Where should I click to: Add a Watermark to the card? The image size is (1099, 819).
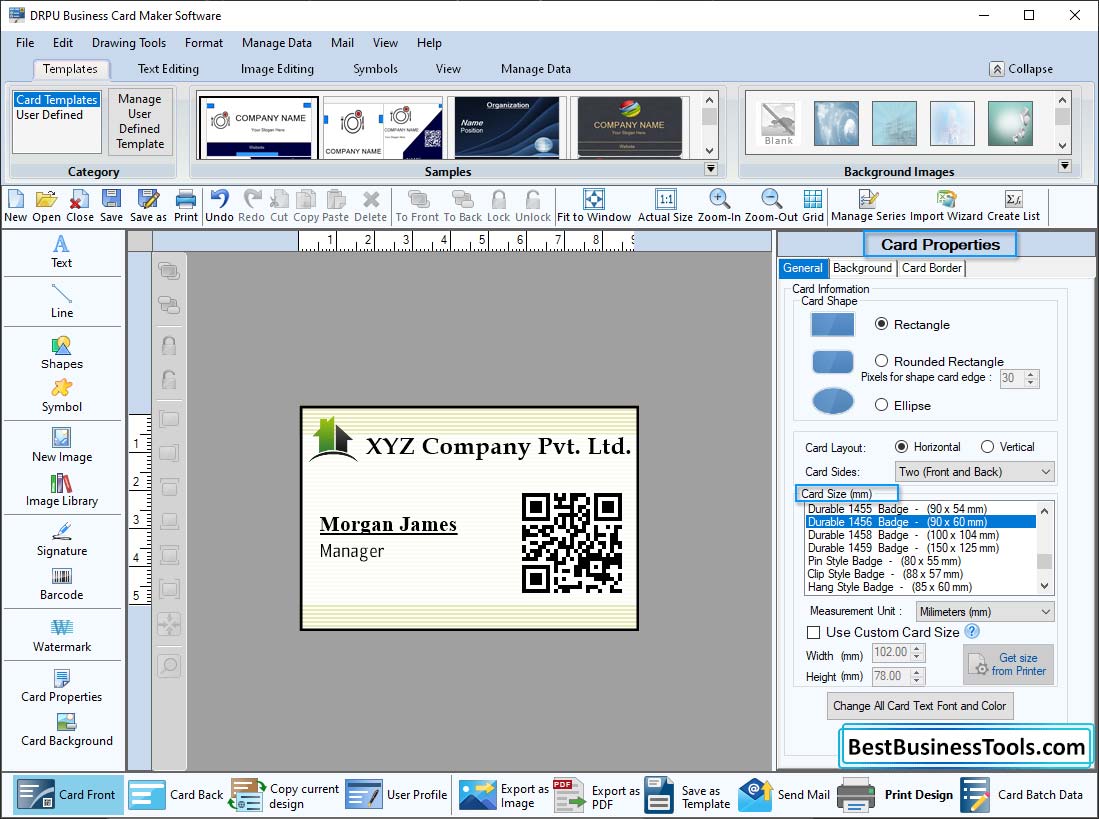[x=62, y=635]
